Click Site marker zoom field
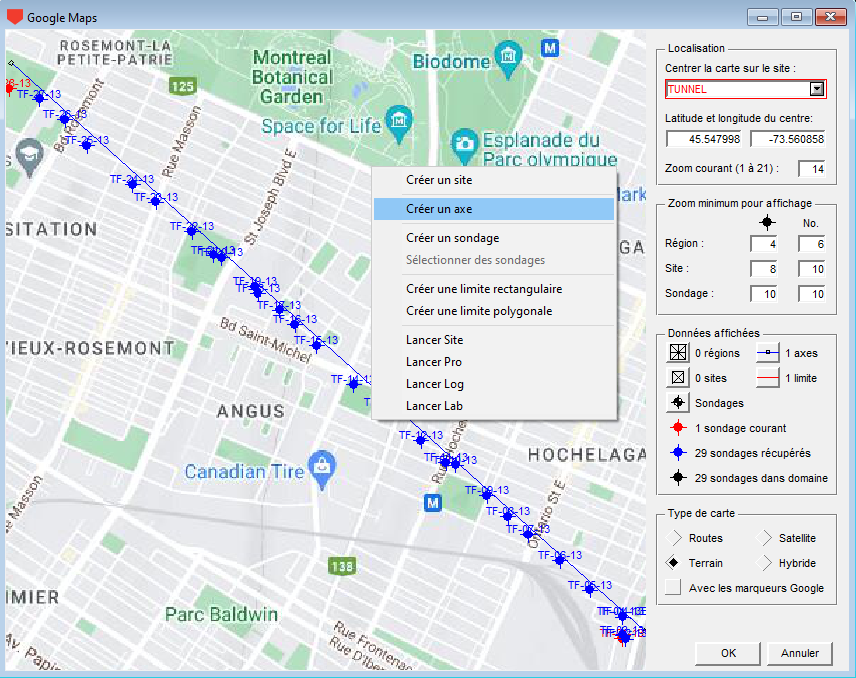Viewport: 856px width, 678px height. (x=764, y=269)
